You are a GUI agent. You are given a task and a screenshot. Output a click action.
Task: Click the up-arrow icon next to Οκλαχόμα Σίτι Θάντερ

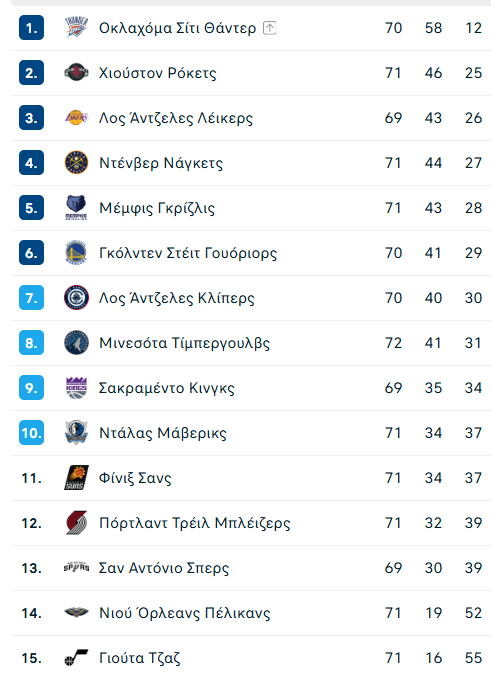269,28
